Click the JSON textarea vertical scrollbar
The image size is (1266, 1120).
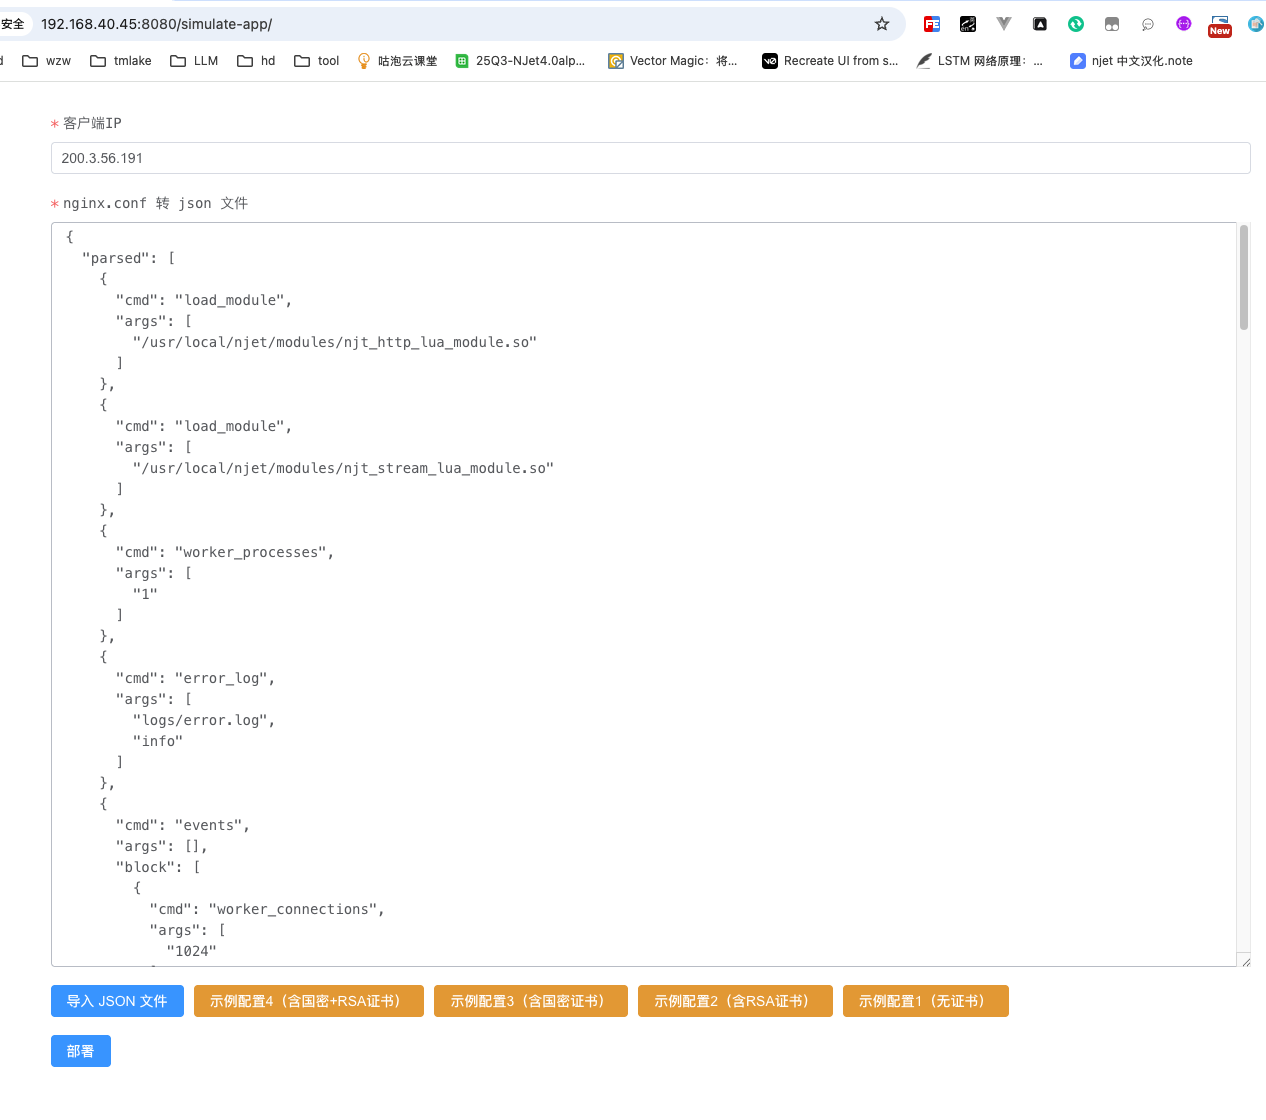1244,278
